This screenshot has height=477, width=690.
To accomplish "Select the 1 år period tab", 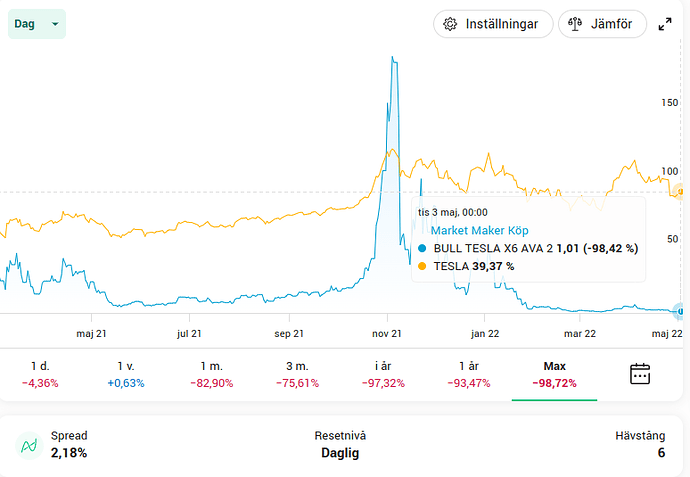I will [469, 374].
